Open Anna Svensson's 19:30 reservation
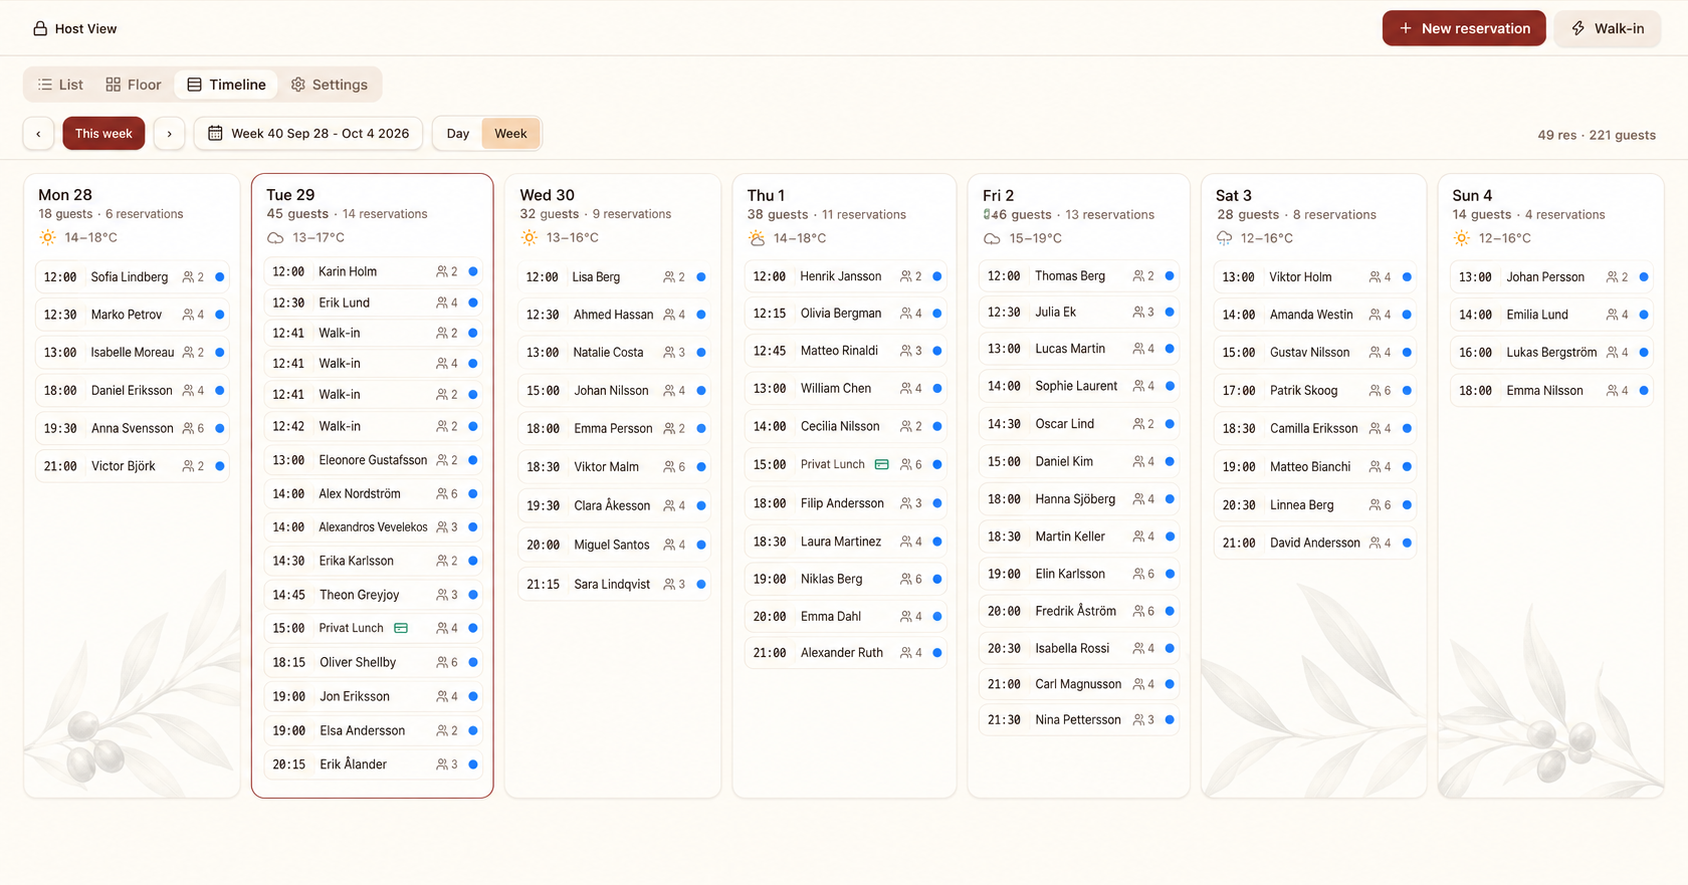1688x885 pixels. (x=132, y=428)
